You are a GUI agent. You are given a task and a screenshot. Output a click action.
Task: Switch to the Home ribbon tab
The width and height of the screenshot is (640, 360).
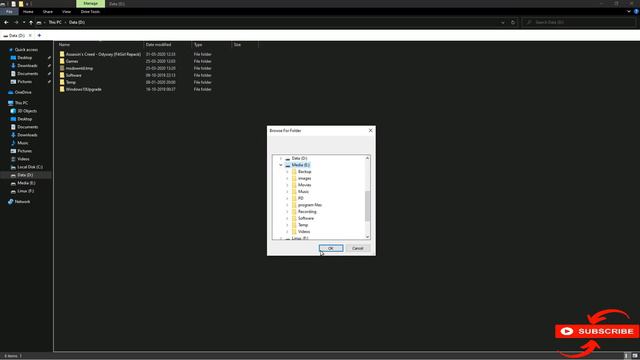(x=28, y=12)
